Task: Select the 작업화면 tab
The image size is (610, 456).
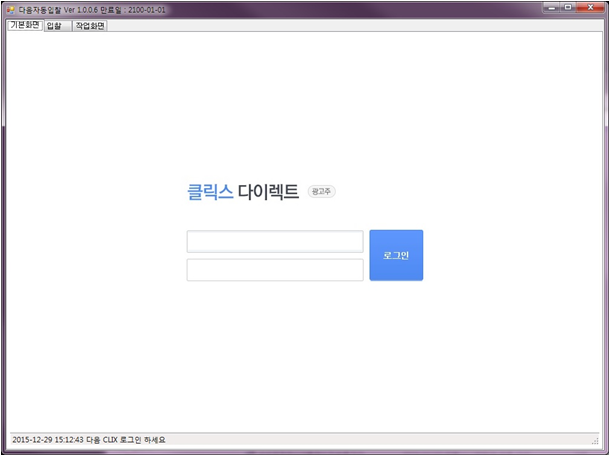Action: (90, 26)
